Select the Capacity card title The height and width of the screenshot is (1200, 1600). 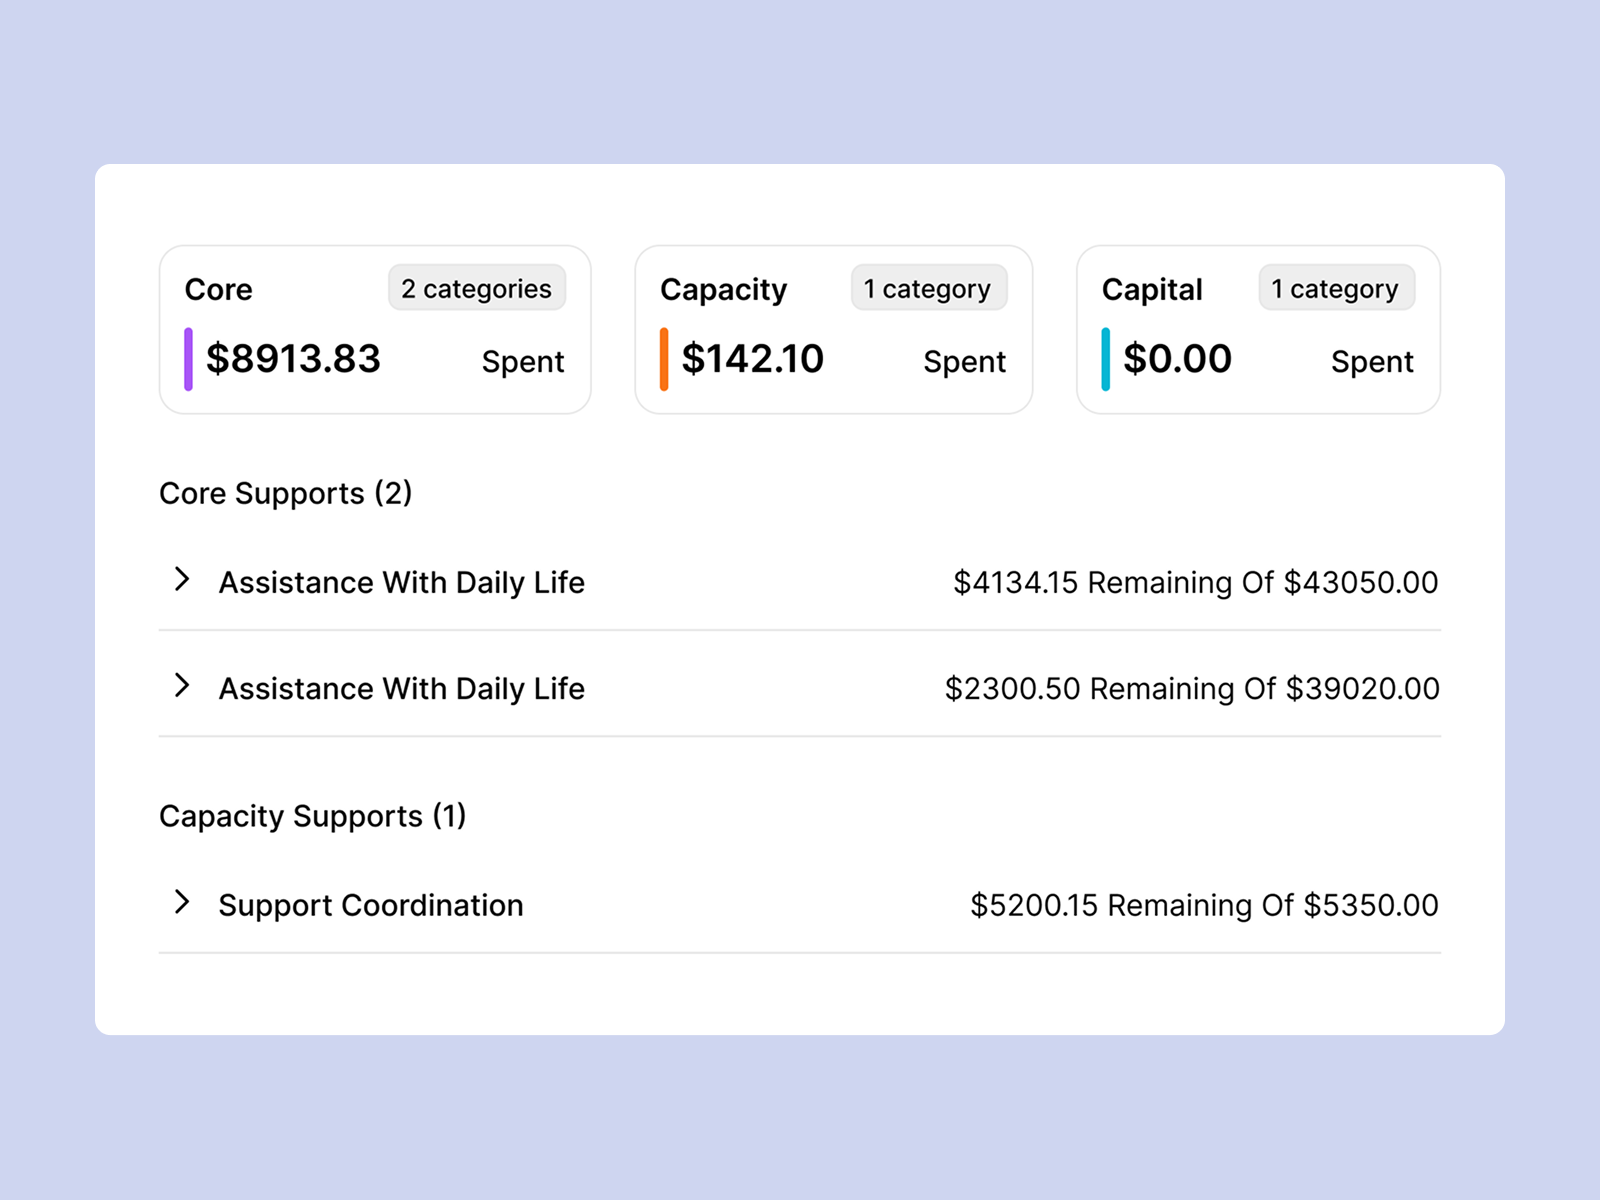click(723, 290)
